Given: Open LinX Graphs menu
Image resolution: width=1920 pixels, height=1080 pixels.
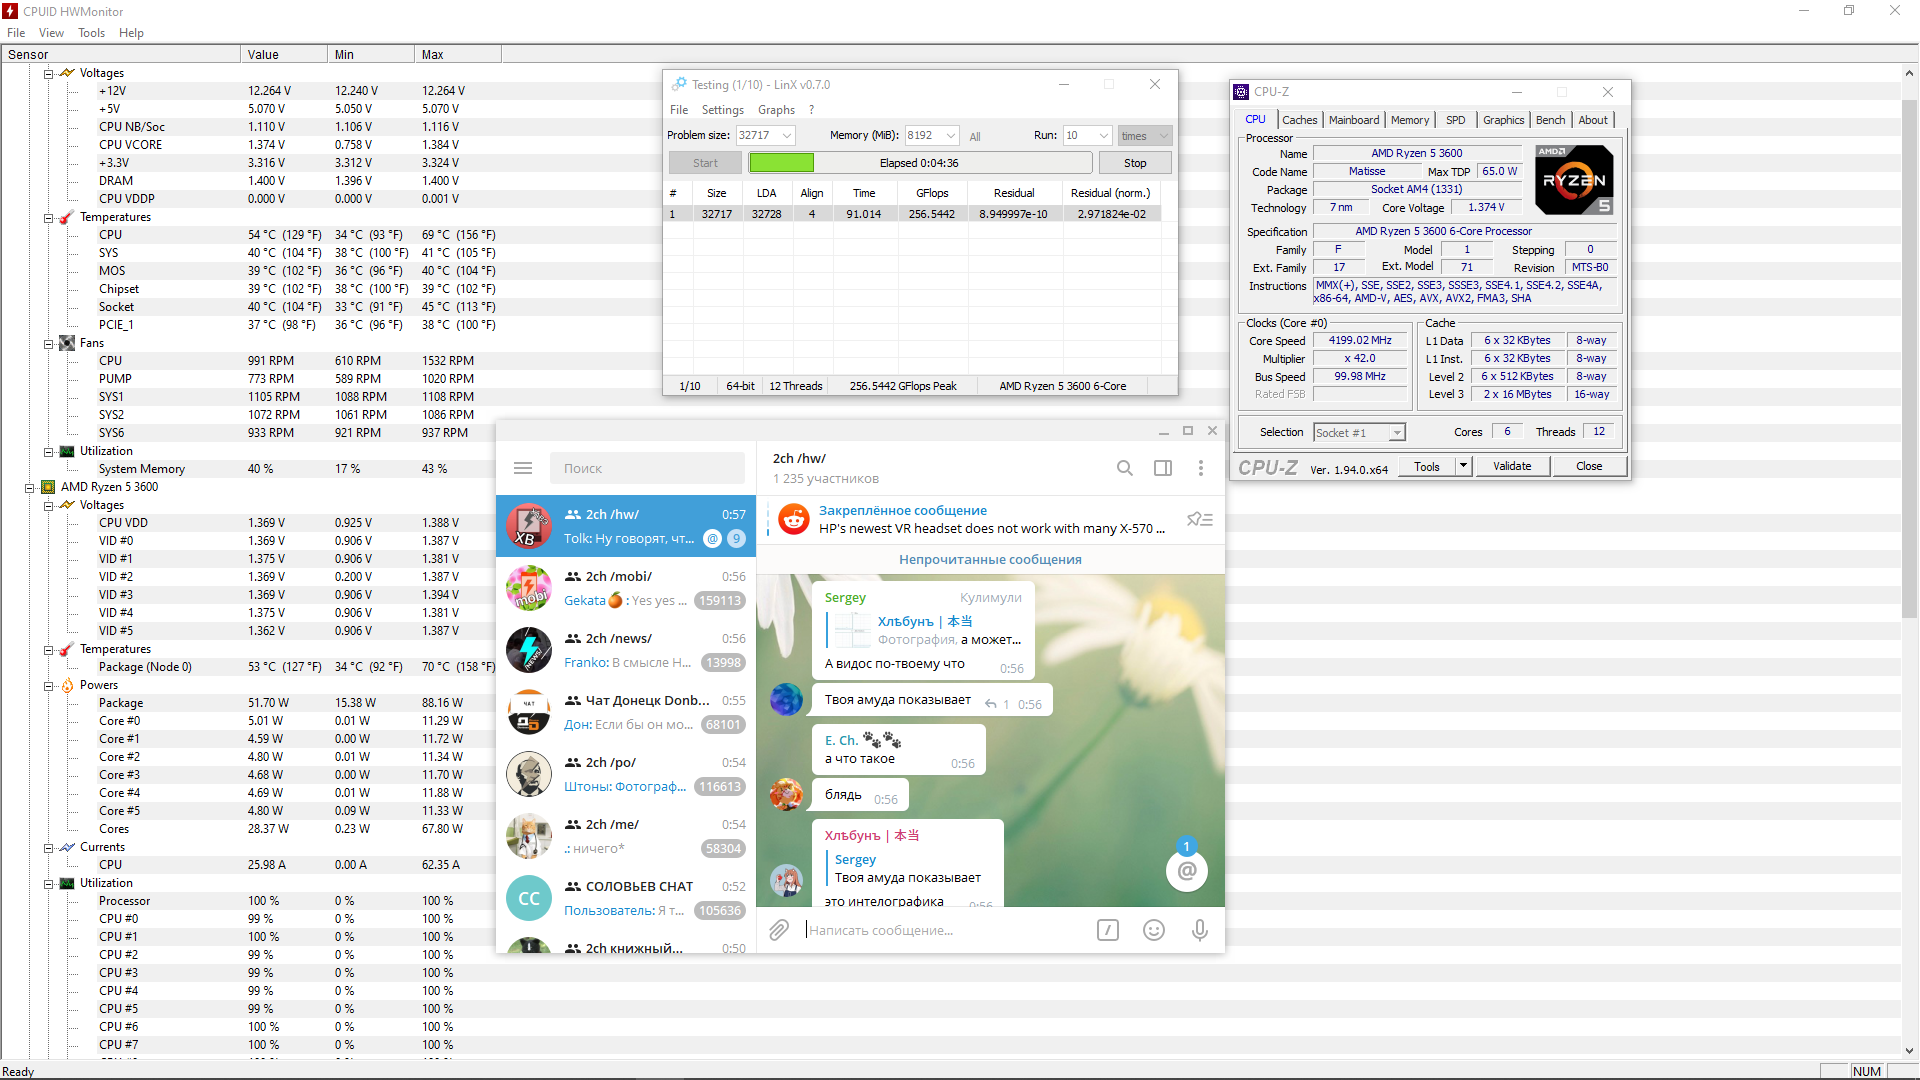Looking at the screenshot, I should (x=776, y=110).
